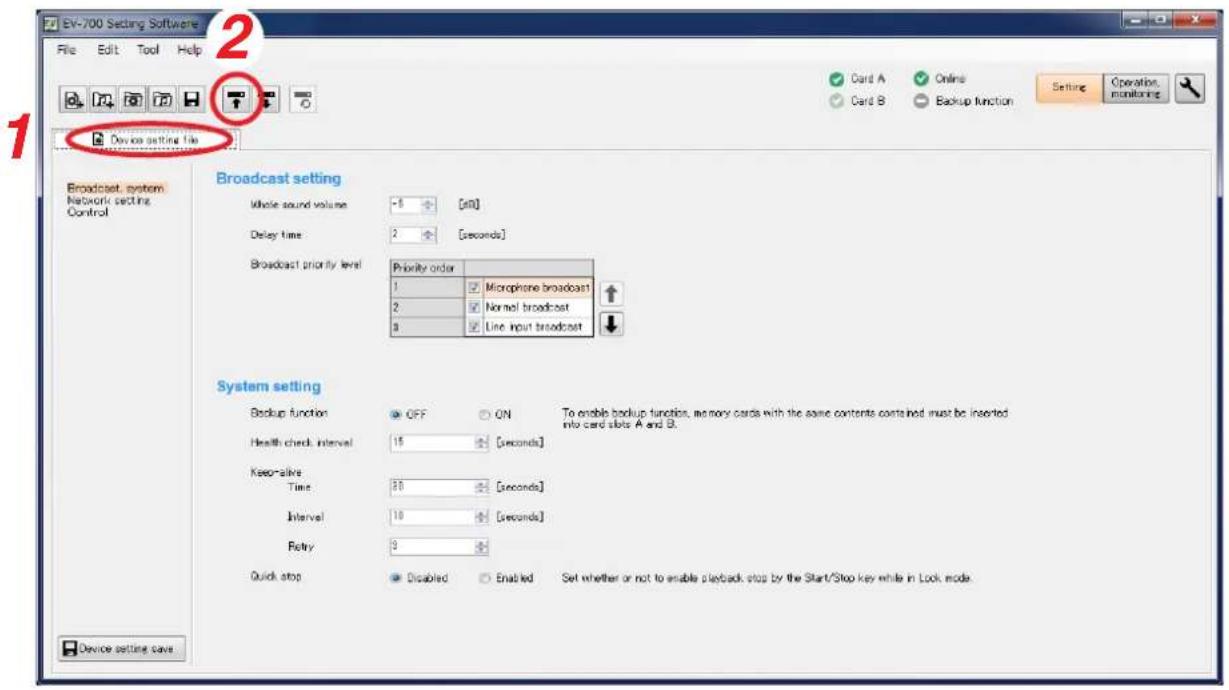Click the device refresh toolbar icon

pyautogui.click(x=305, y=98)
